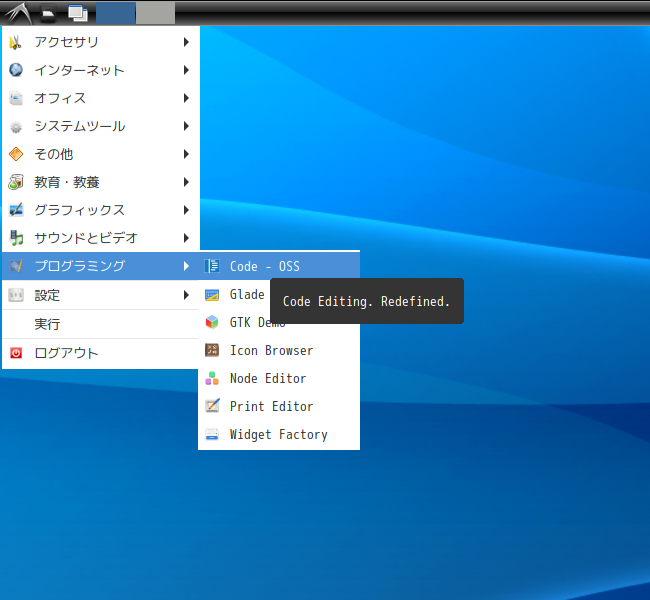The width and height of the screenshot is (650, 600).
Task: Click the show desktop windows icon
Action: (77, 13)
